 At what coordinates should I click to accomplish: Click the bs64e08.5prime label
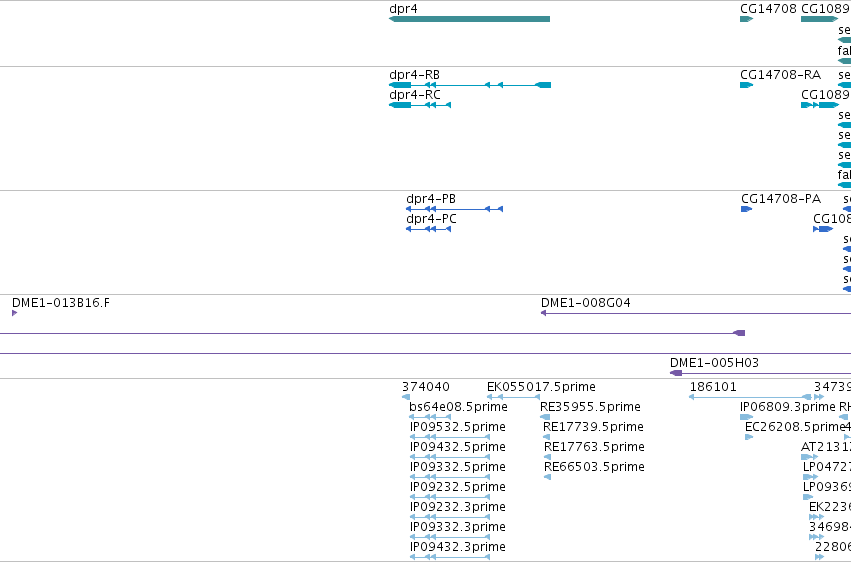[x=458, y=407]
